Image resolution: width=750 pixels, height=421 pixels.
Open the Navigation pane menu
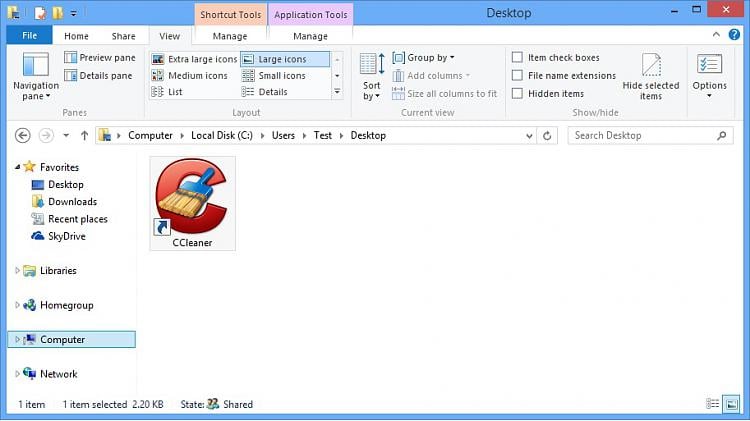[x=36, y=77]
